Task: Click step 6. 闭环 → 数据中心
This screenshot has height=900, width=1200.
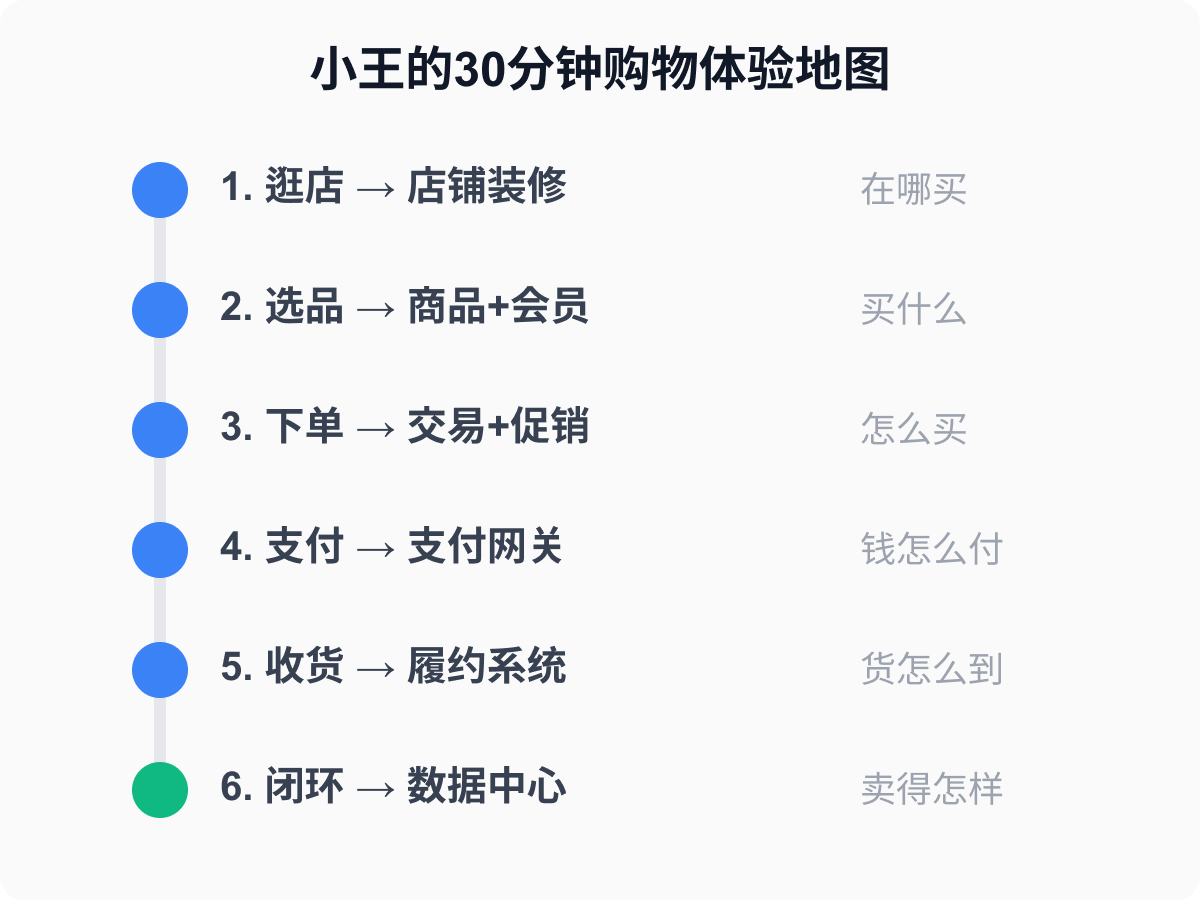Action: pyautogui.click(x=393, y=788)
